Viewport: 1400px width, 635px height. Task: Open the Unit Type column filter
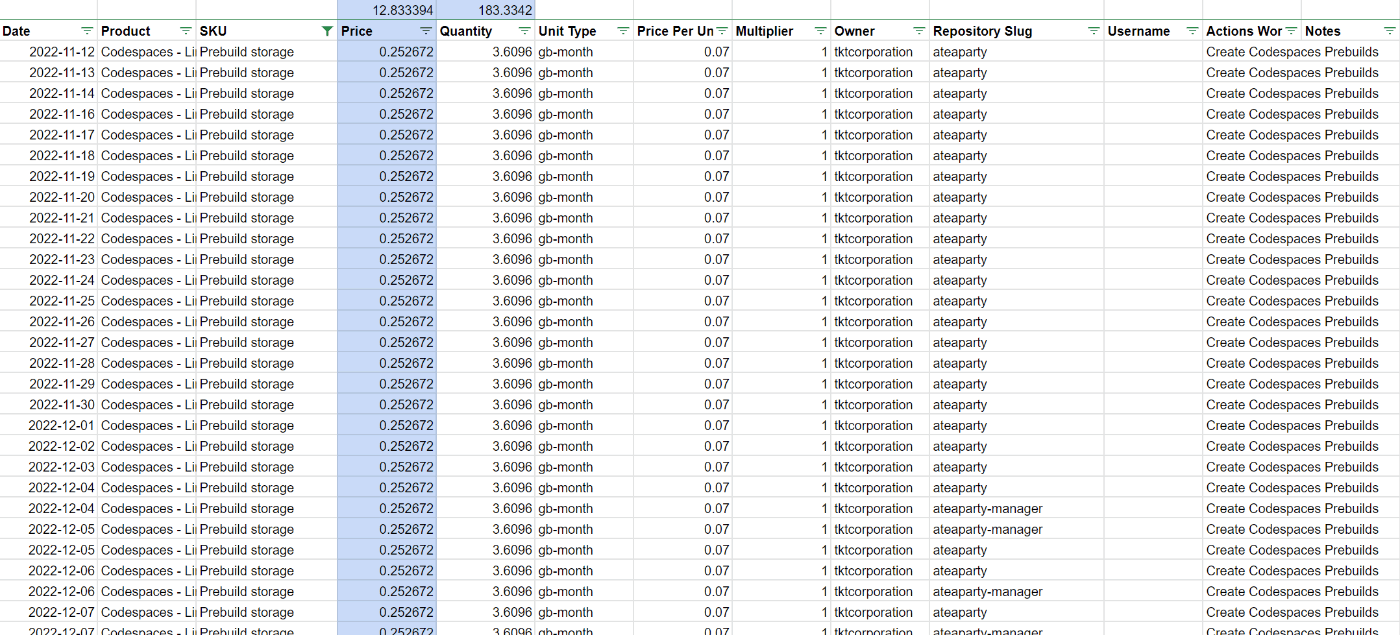[623, 31]
